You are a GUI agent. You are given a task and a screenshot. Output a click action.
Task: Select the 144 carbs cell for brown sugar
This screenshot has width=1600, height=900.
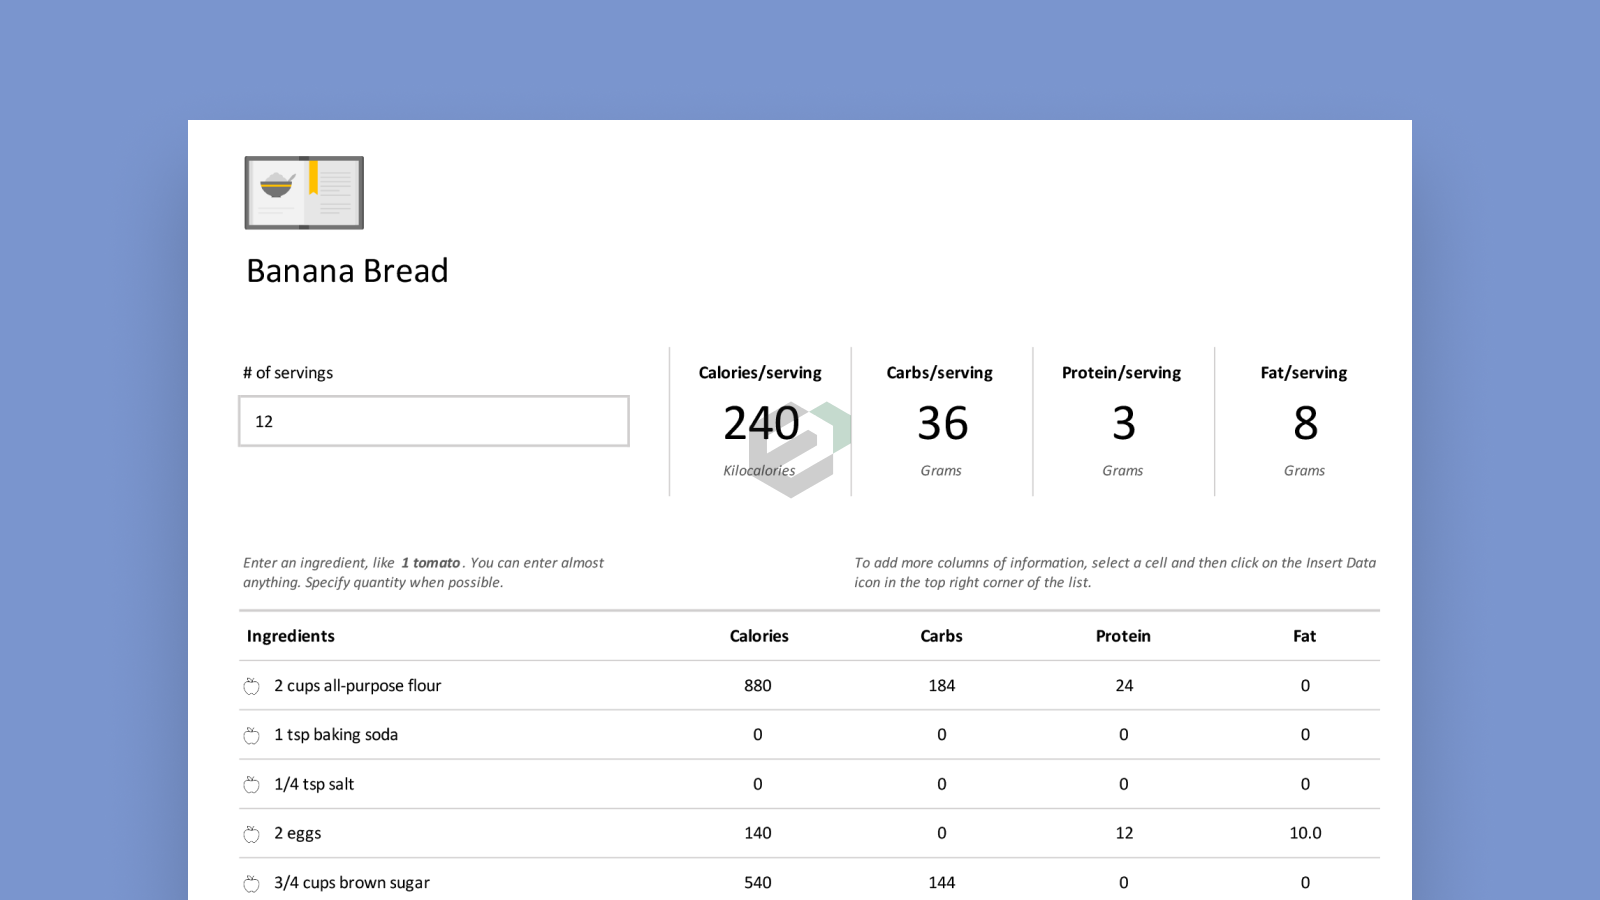(940, 882)
